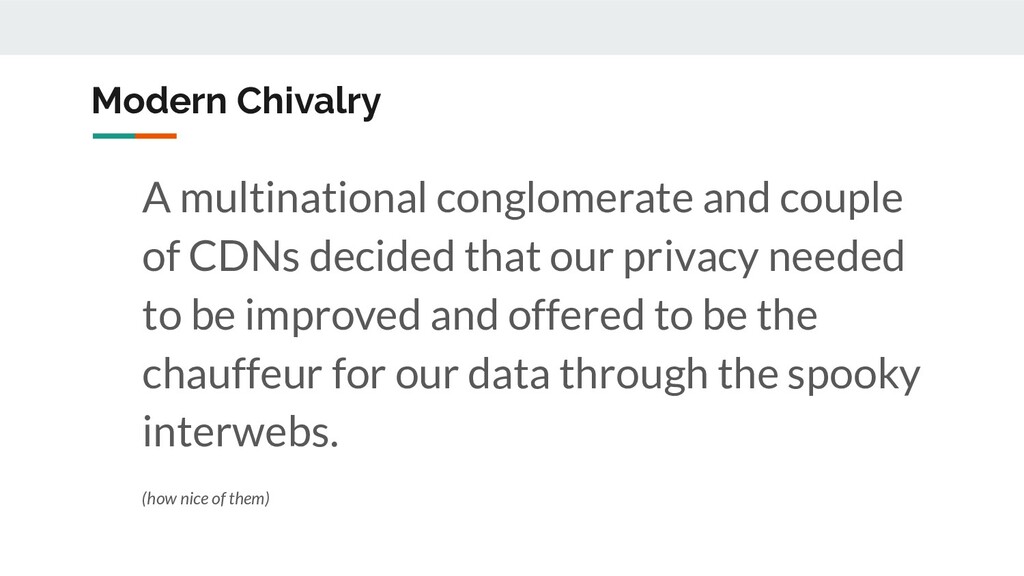Click the word 'offered' in the paragraph
The height and width of the screenshot is (576, 1024).
576,315
